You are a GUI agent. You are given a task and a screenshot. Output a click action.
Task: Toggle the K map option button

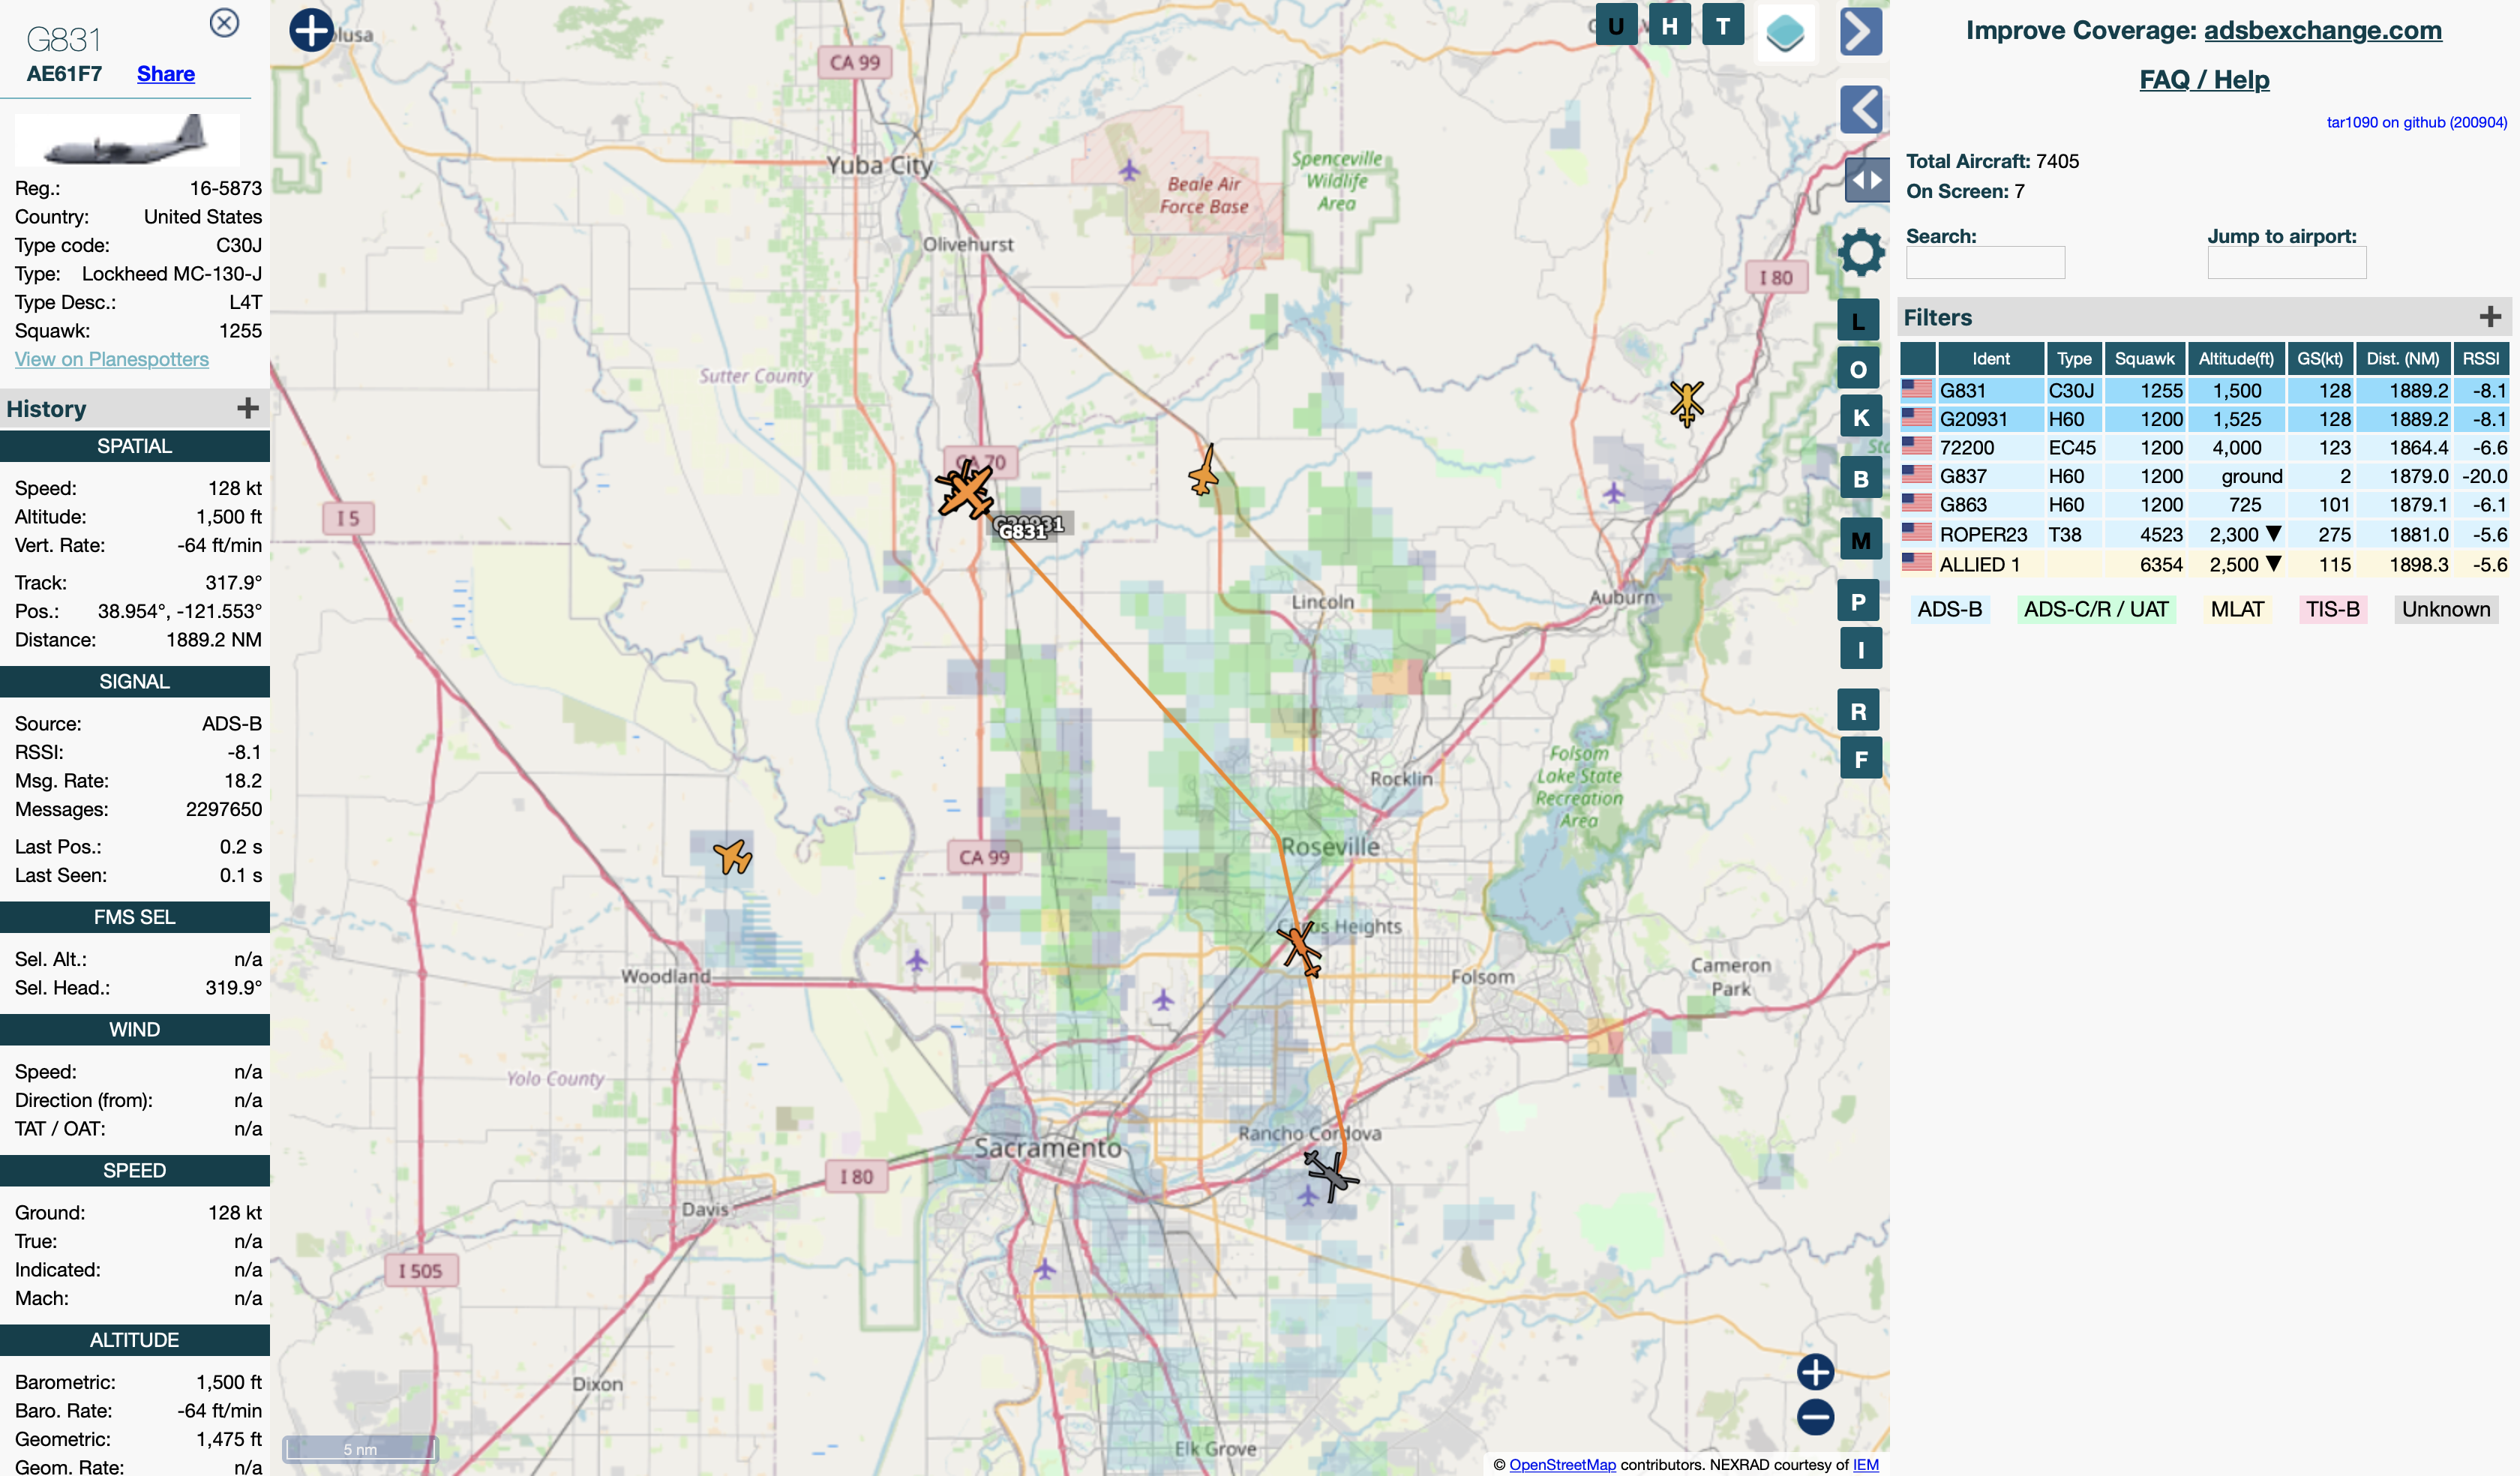[1861, 417]
